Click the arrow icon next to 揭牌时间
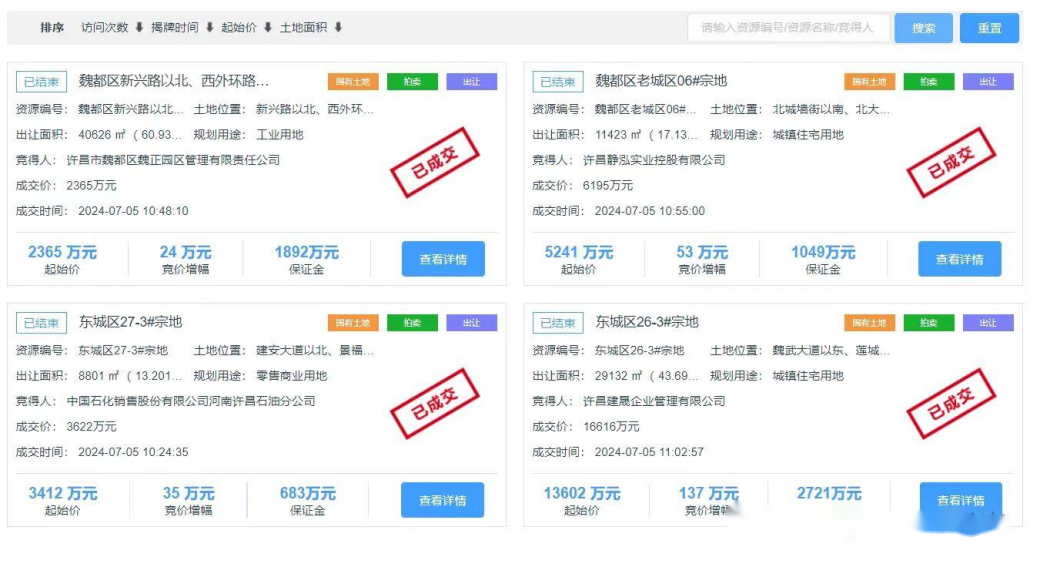Viewport: 1040px width, 567px height. pyautogui.click(x=210, y=28)
